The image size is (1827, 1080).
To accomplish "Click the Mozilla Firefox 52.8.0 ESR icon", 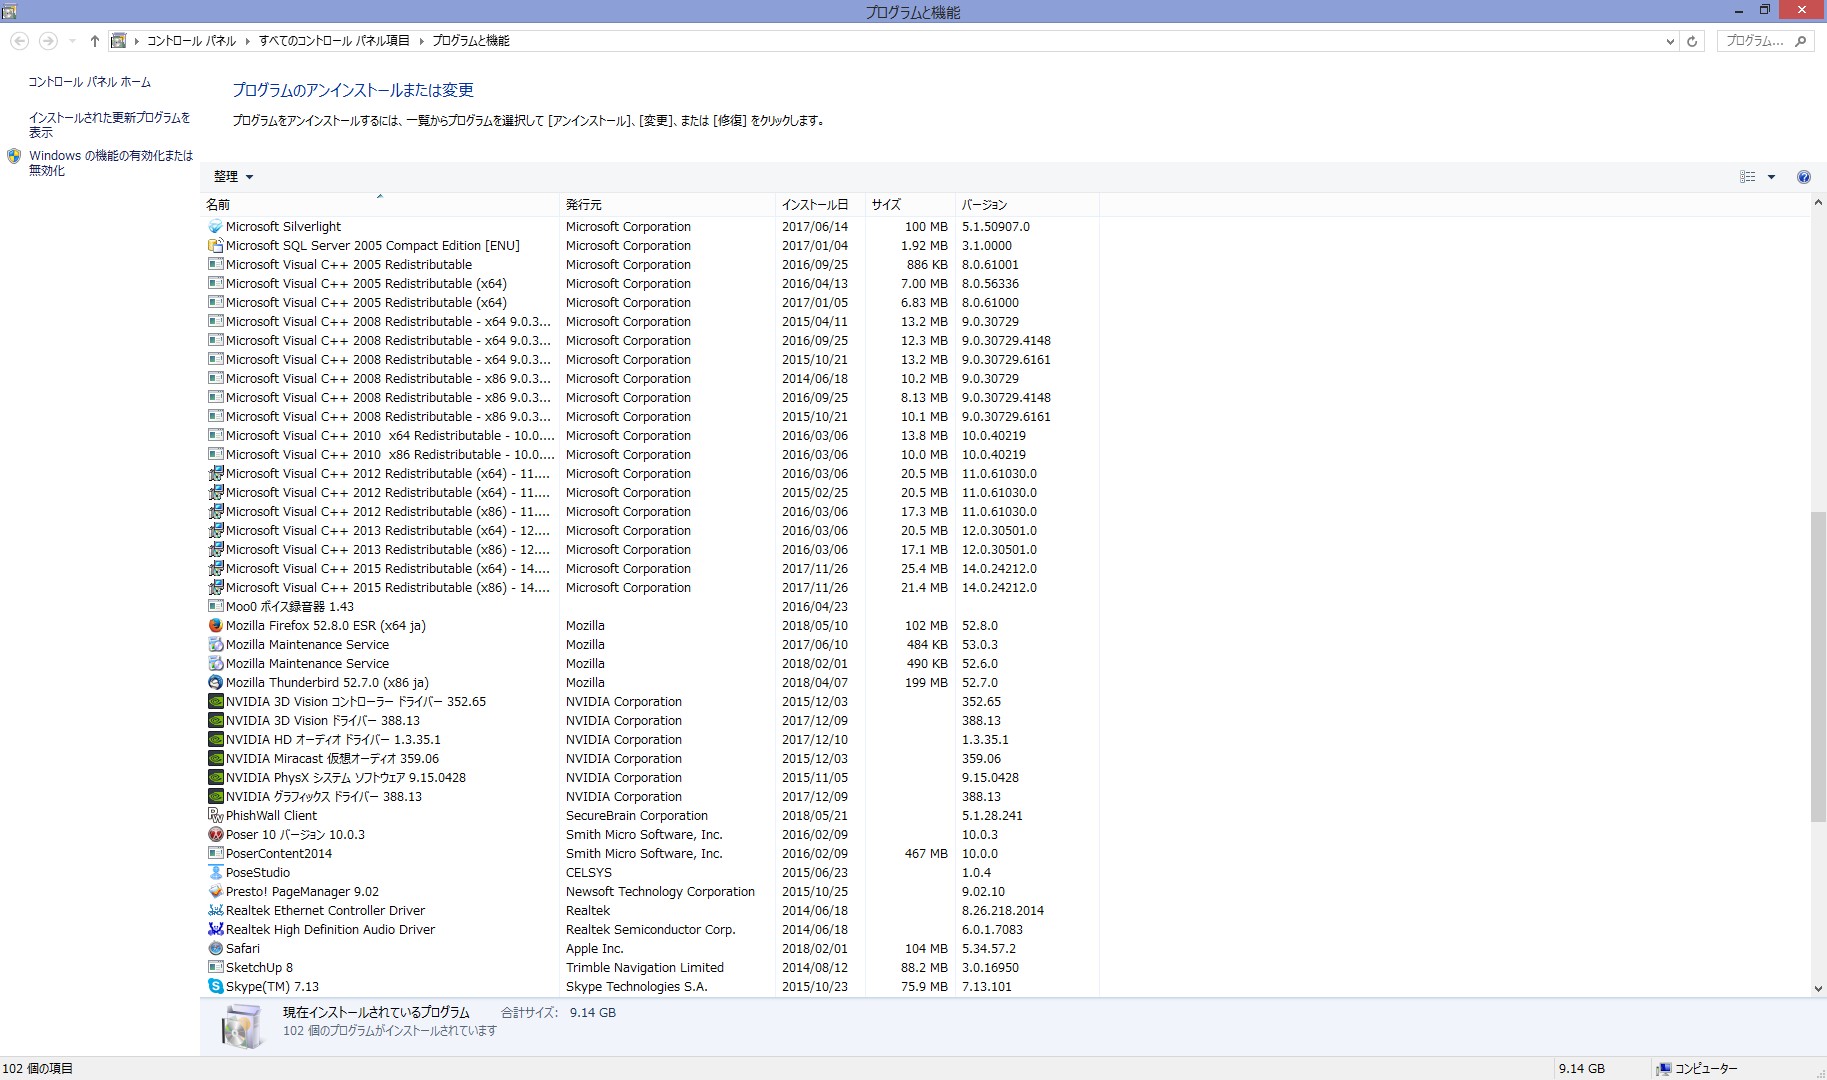I will pos(215,626).
